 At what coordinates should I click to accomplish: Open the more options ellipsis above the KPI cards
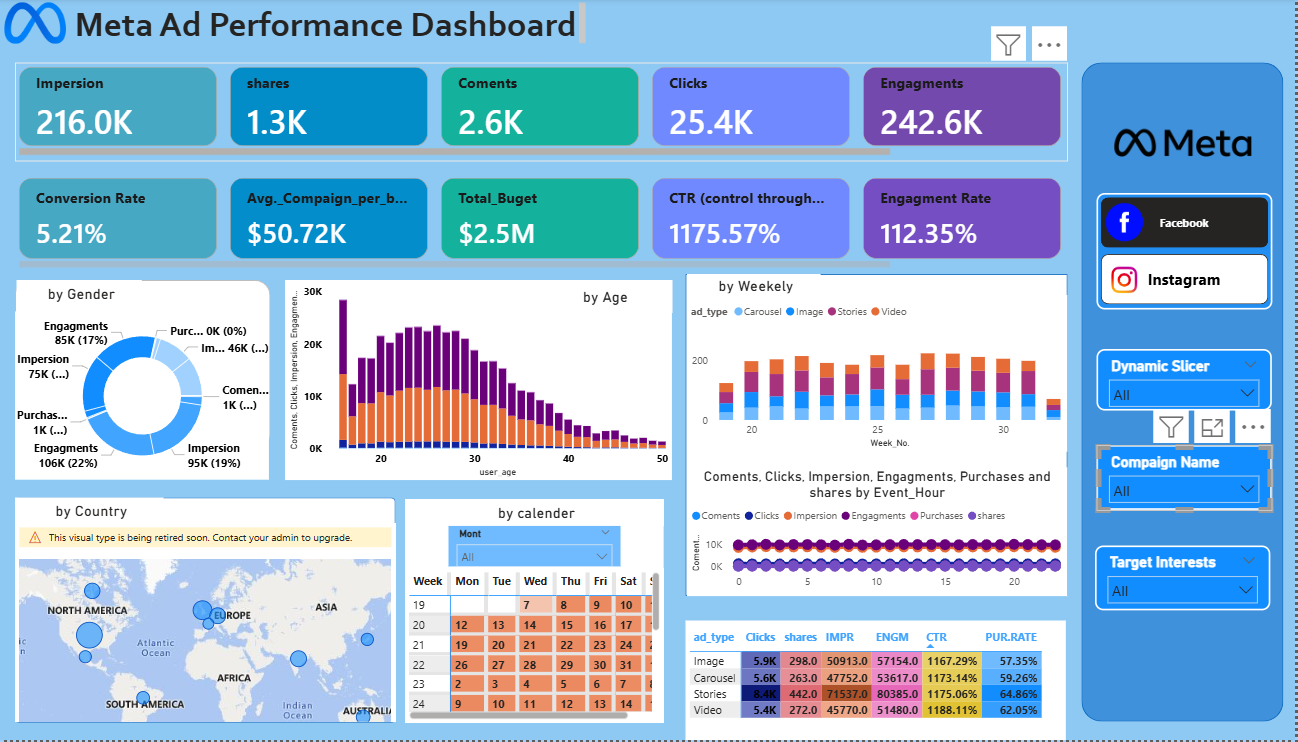pyautogui.click(x=1049, y=45)
